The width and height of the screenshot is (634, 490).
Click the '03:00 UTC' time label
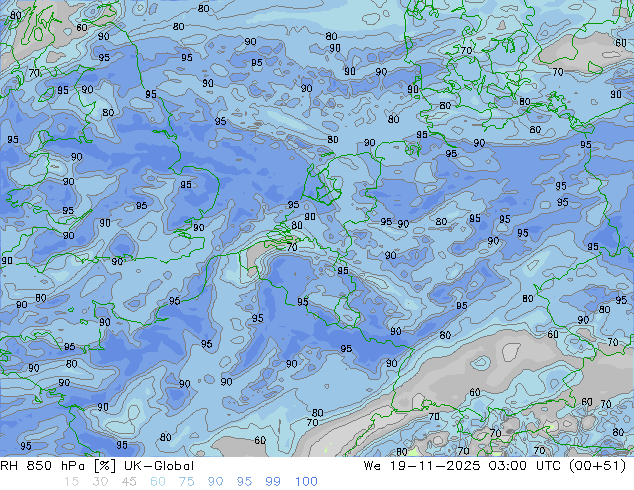524,466
